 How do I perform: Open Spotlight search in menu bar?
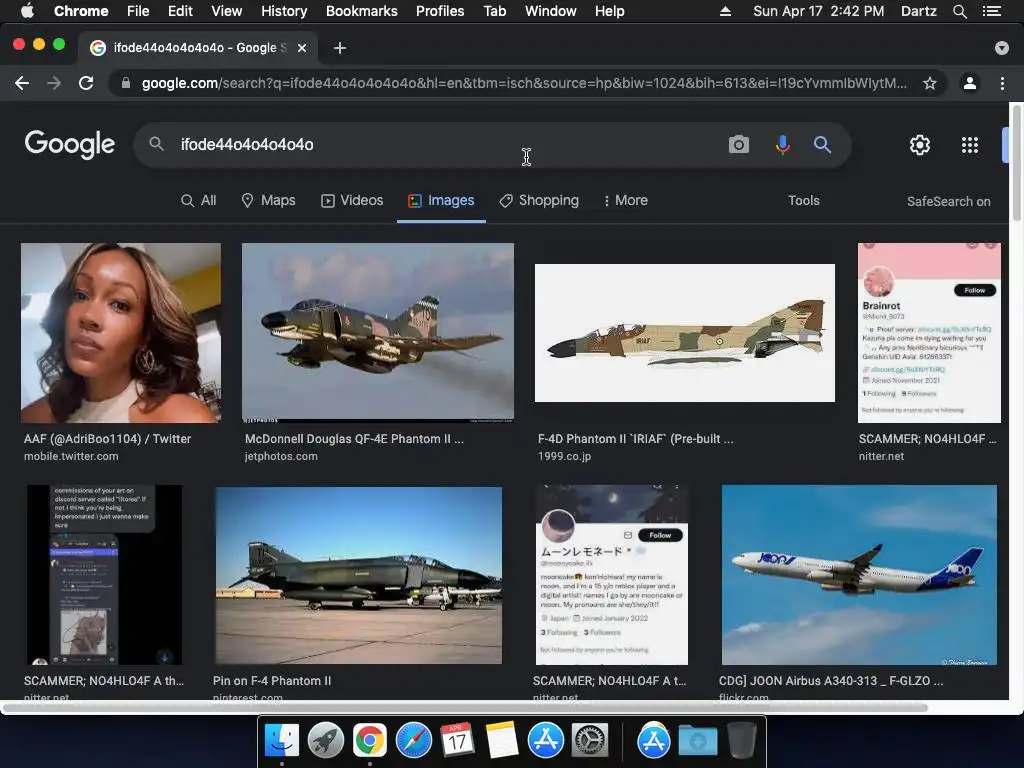959,11
